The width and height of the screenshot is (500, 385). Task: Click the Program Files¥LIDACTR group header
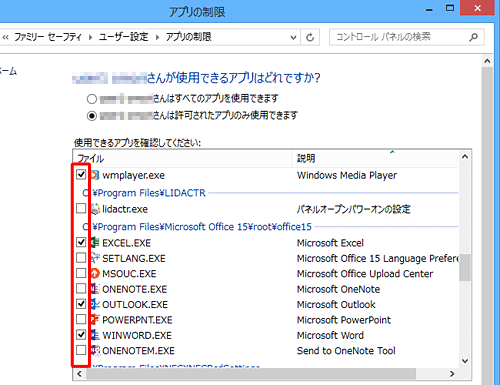click(144, 193)
